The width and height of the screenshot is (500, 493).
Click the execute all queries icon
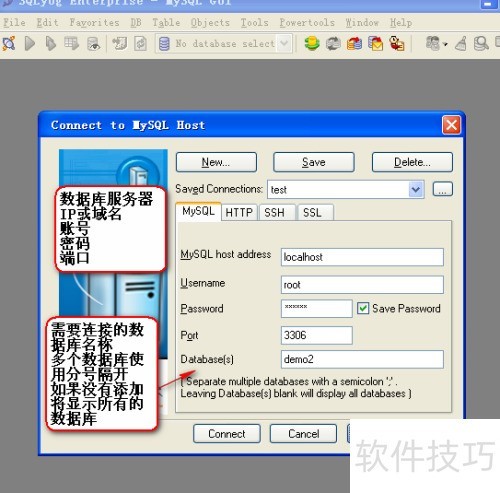pos(50,43)
